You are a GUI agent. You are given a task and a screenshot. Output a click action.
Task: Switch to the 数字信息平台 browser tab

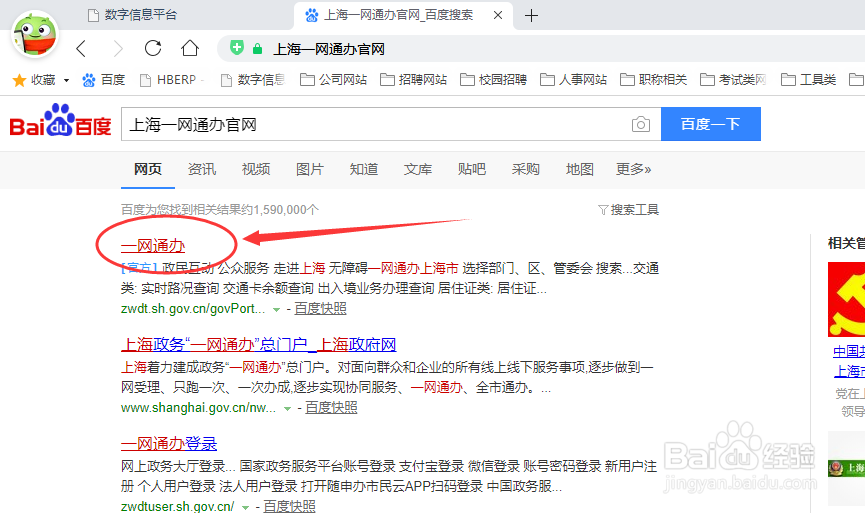point(133,15)
